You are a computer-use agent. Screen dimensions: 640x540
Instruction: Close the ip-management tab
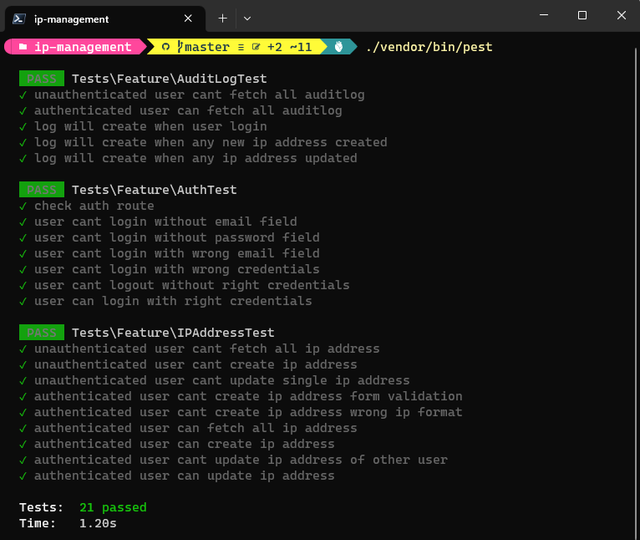tap(188, 19)
